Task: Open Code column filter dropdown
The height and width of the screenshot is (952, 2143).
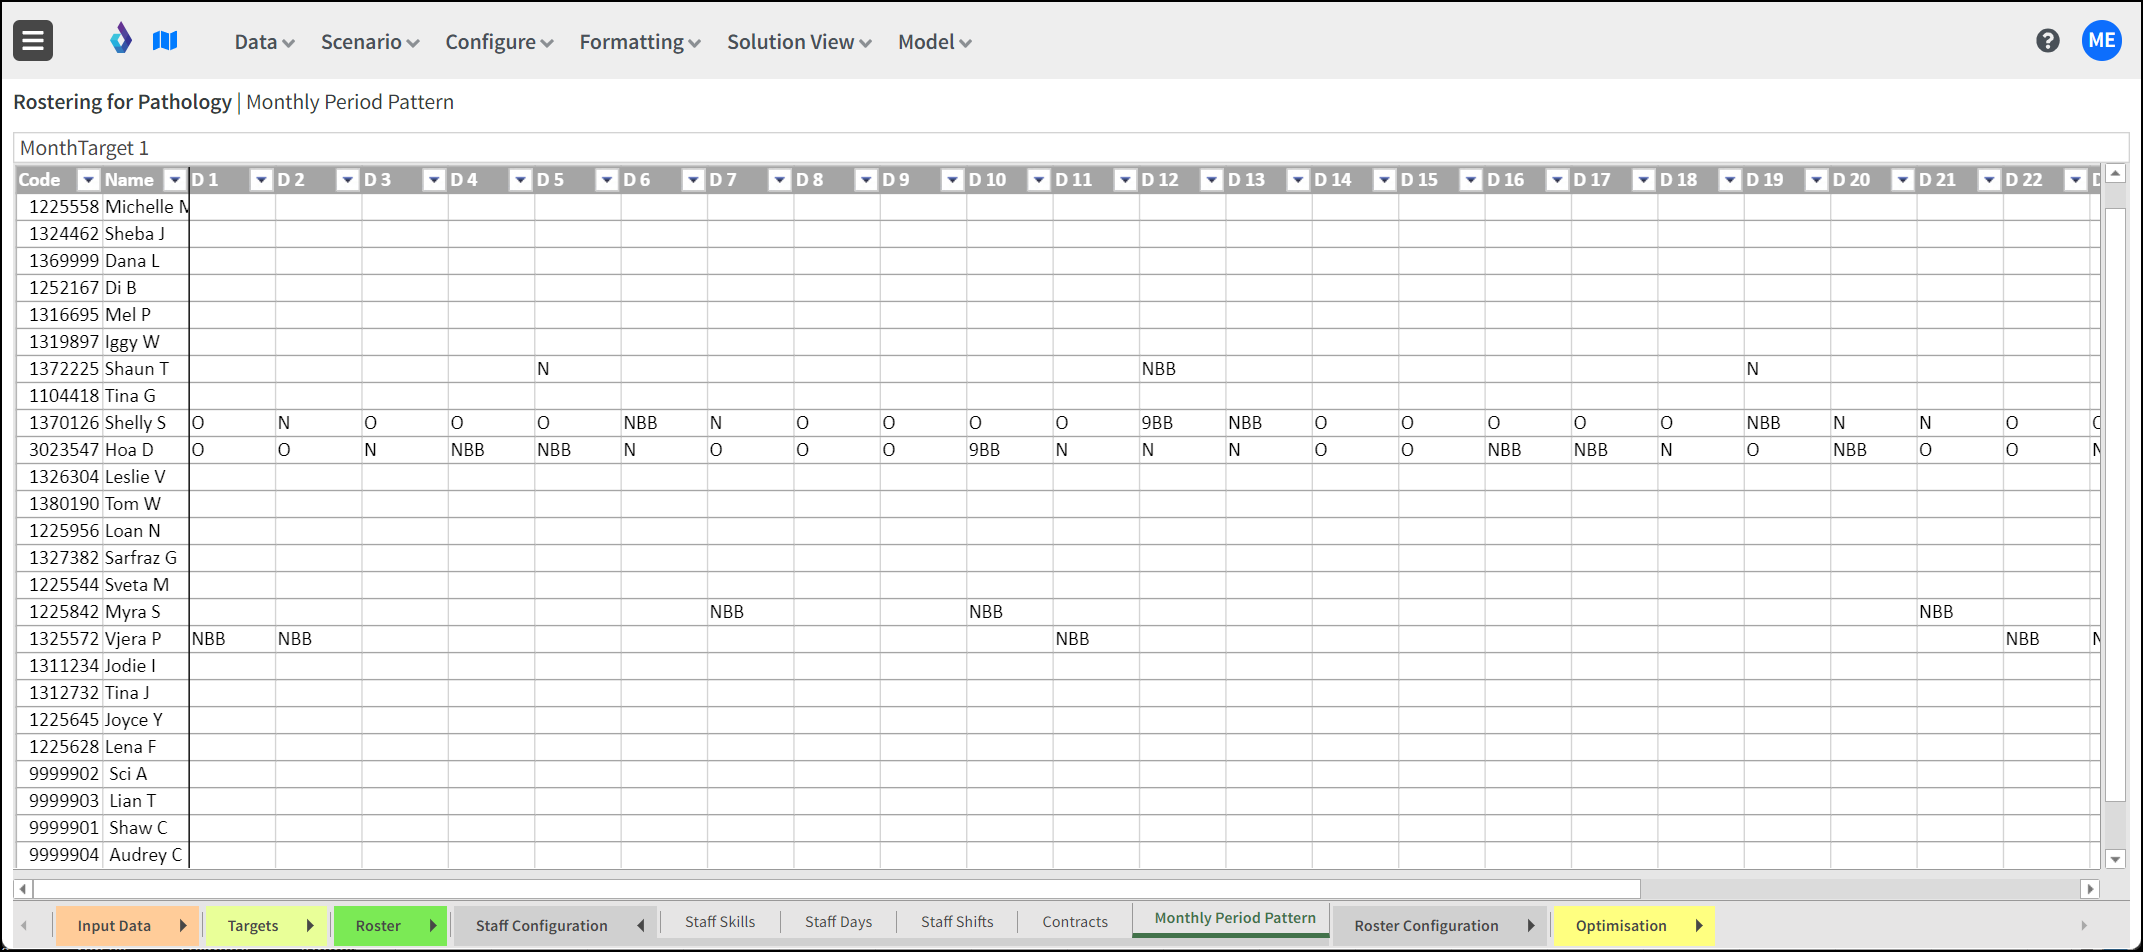Action: tap(88, 180)
